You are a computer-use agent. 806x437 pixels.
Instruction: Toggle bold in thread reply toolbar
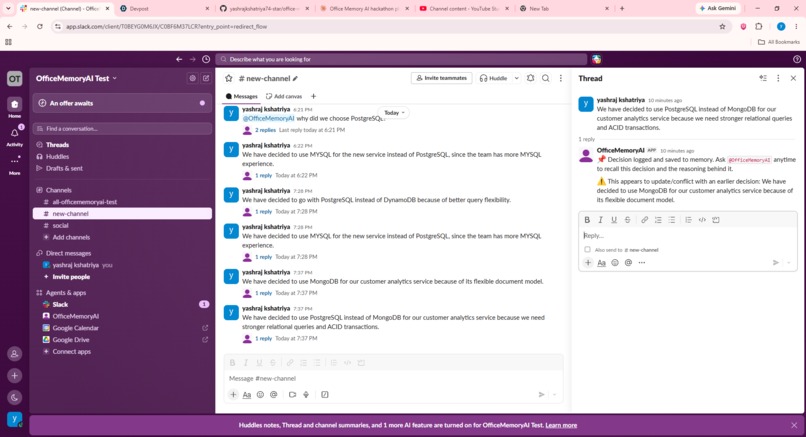587,220
